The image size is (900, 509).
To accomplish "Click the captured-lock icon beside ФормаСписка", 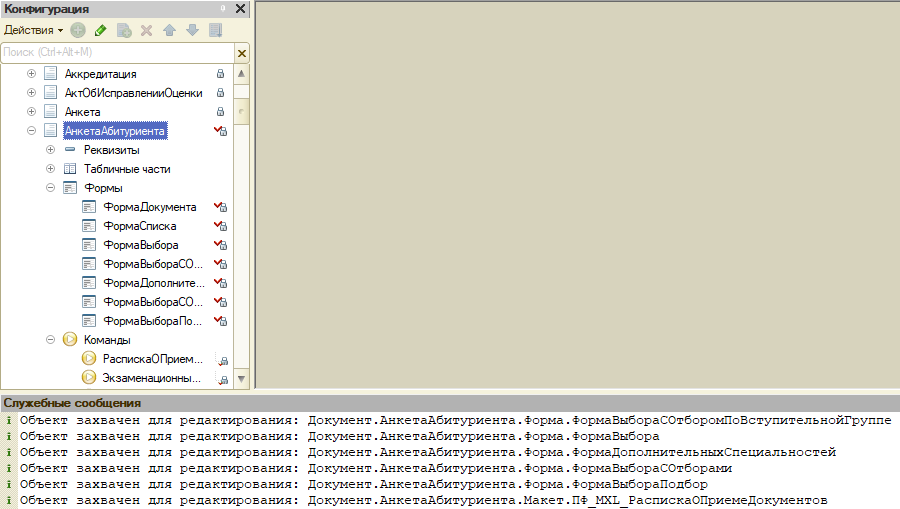I will [220, 226].
